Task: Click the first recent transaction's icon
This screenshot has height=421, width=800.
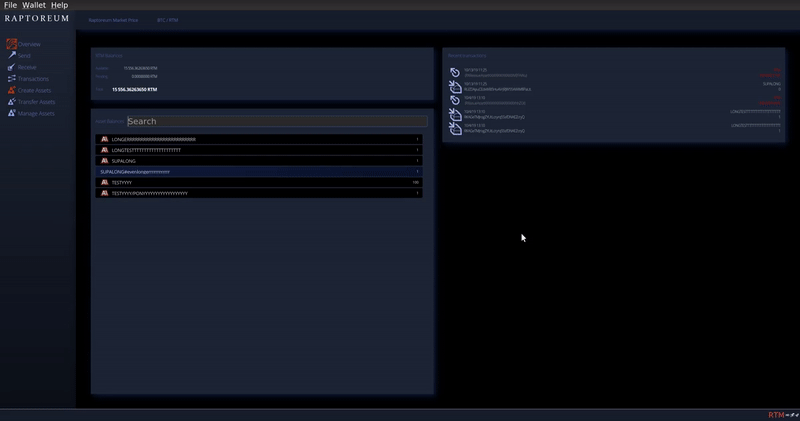Action: click(455, 72)
